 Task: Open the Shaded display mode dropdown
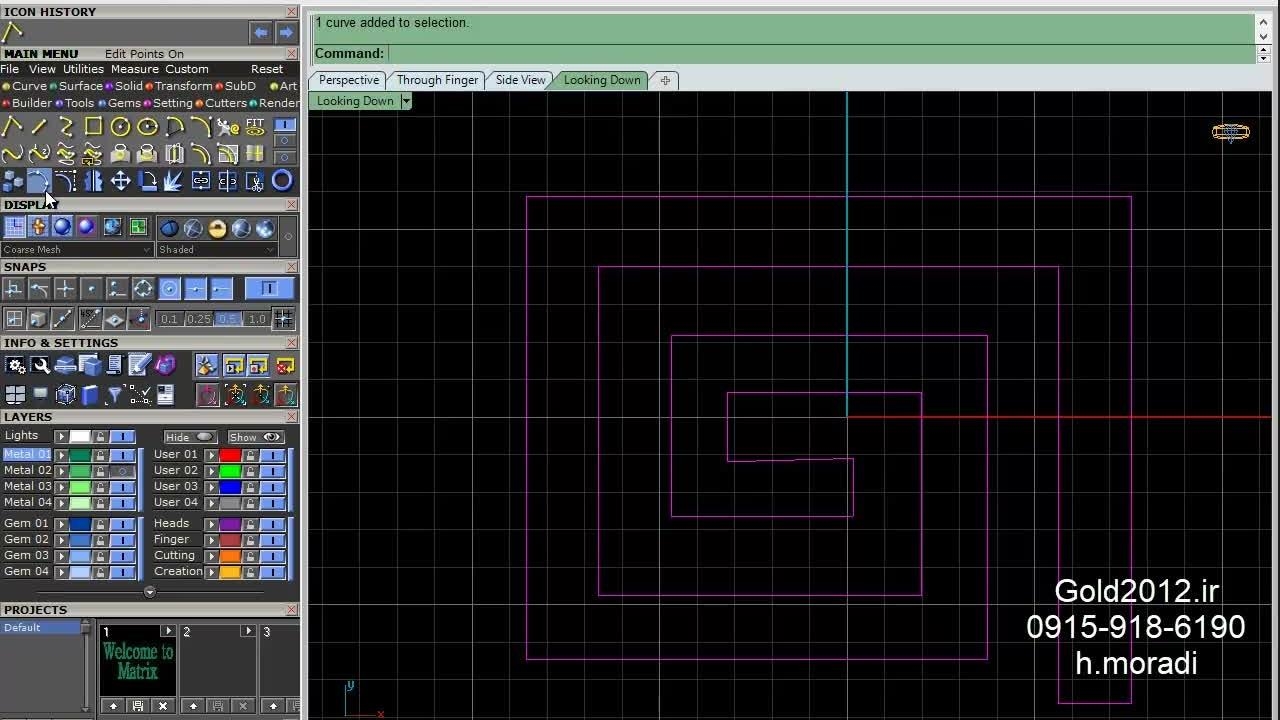point(215,250)
